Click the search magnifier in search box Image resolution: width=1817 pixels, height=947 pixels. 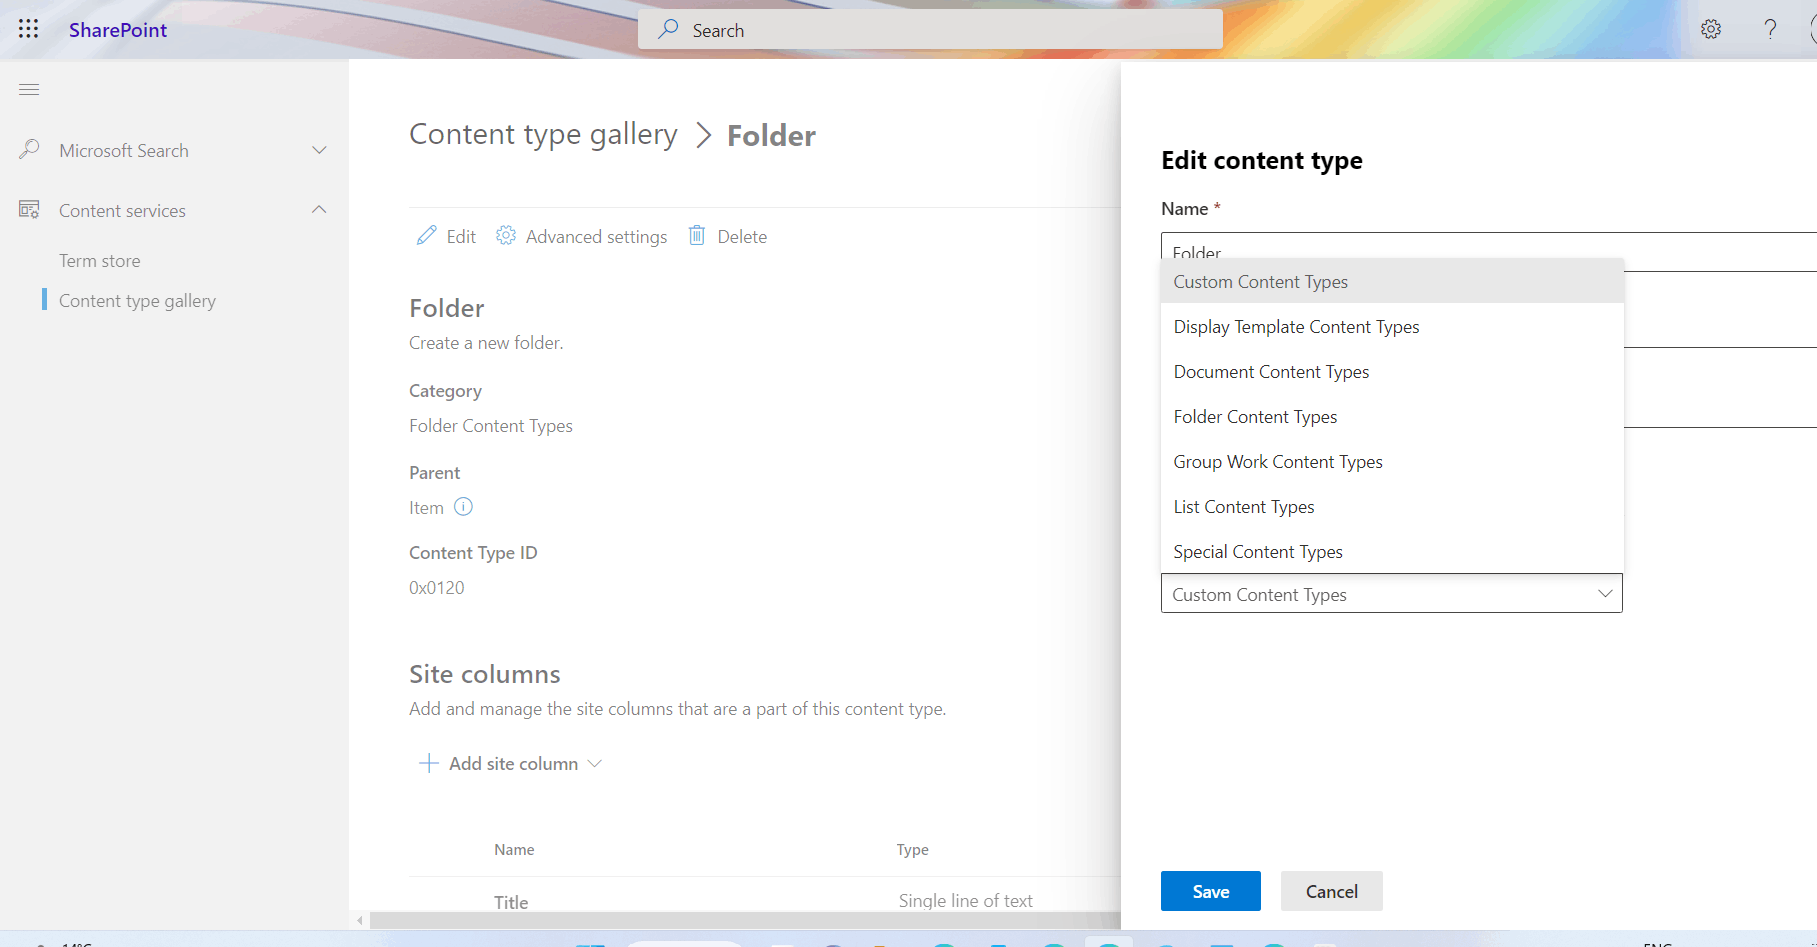click(668, 30)
